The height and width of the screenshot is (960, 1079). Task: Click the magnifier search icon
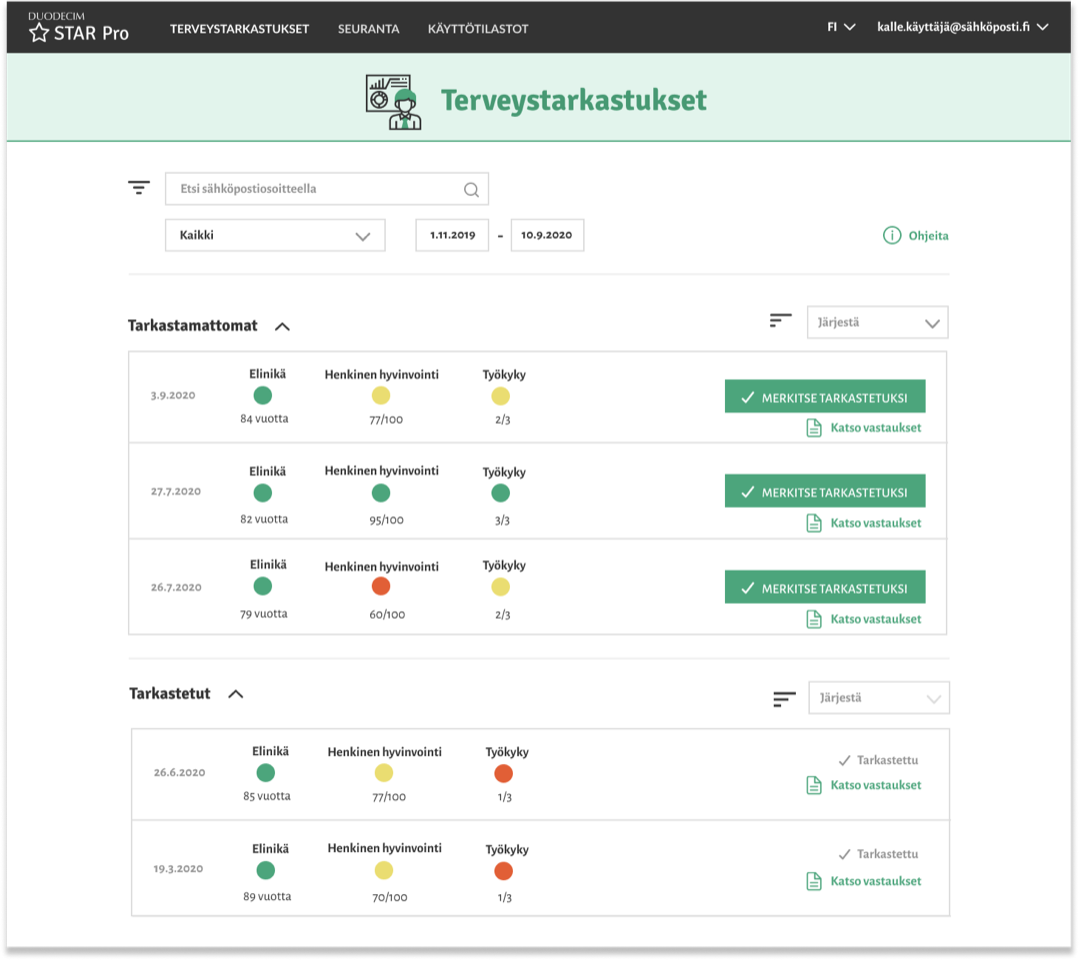point(471,189)
